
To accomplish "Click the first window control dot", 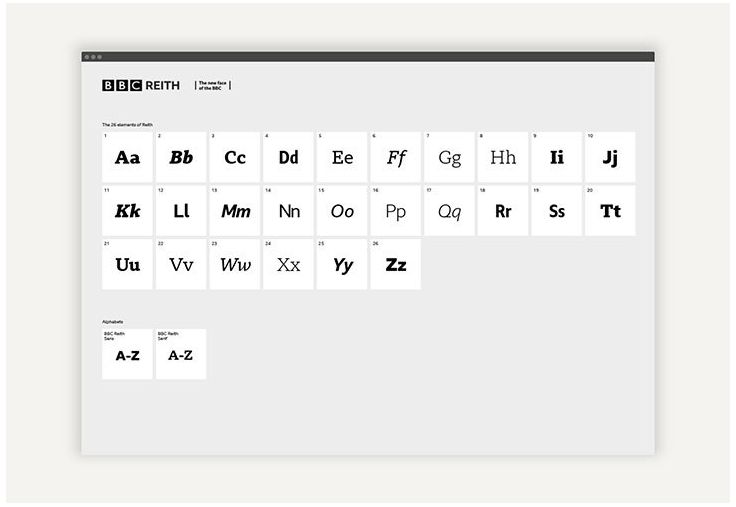I will pos(88,57).
